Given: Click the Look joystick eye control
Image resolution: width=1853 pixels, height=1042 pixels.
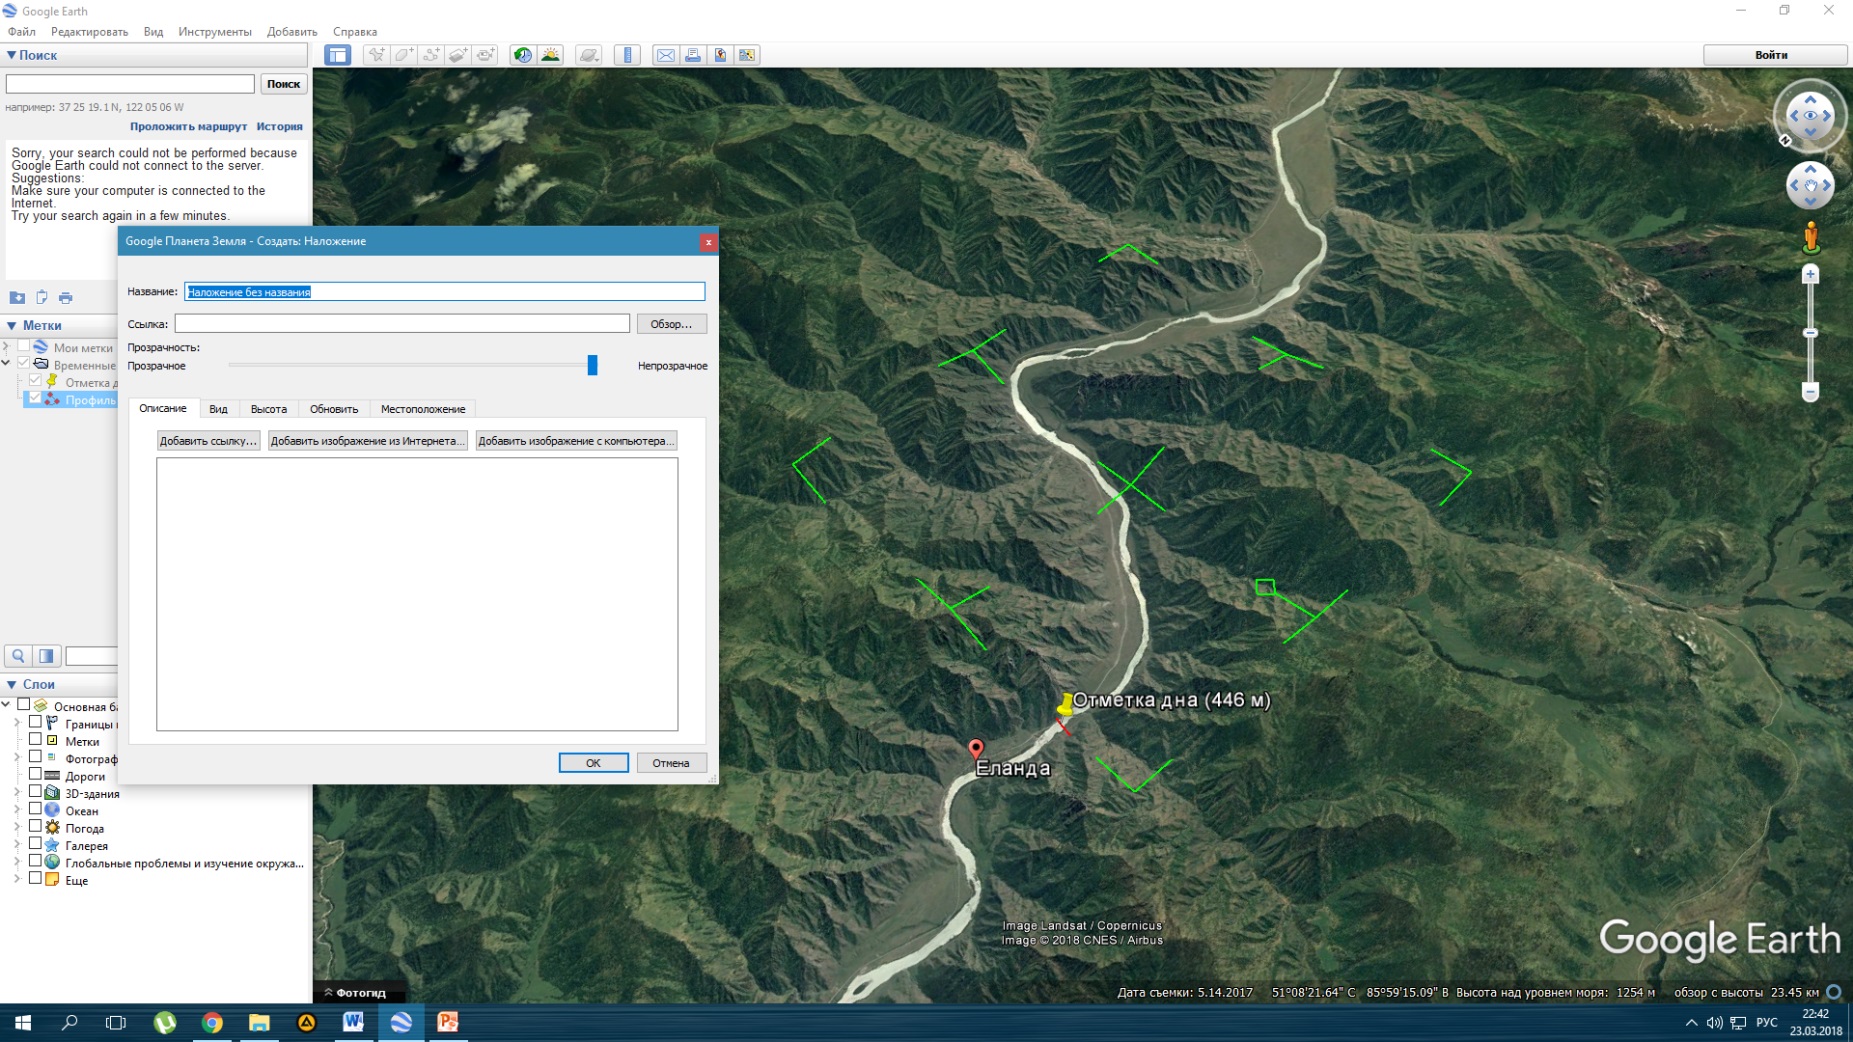Looking at the screenshot, I should click(1810, 116).
